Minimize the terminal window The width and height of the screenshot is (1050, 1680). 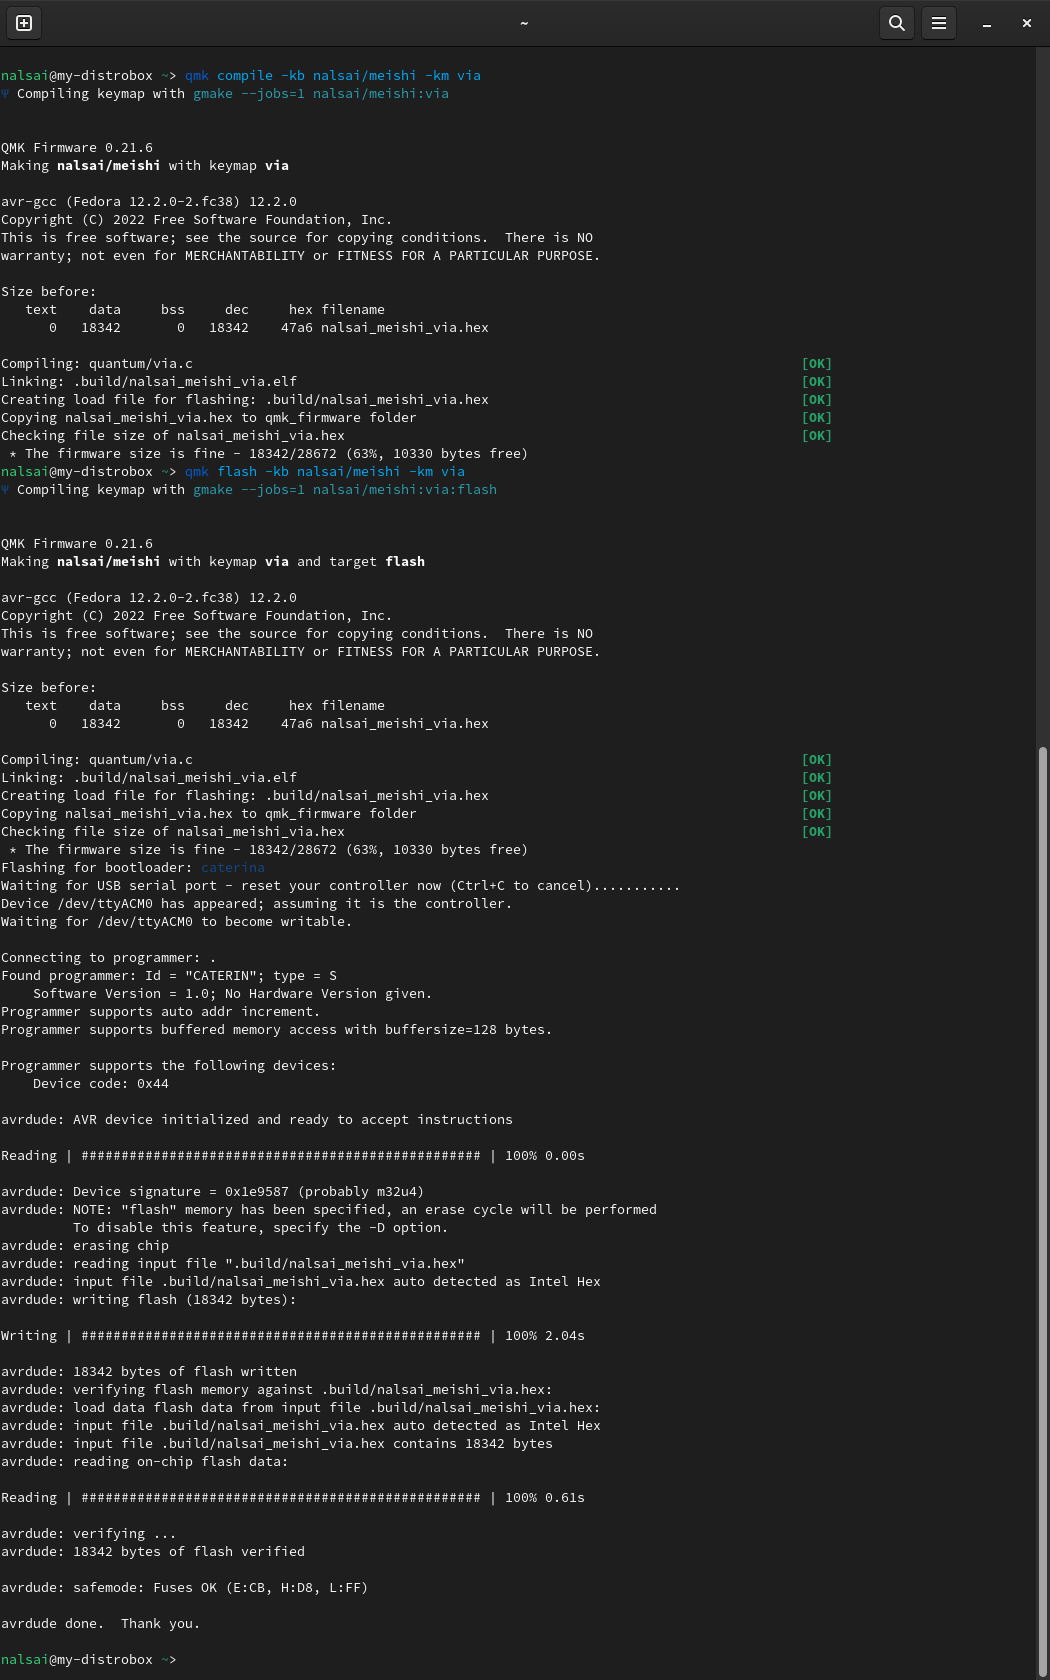click(x=987, y=23)
